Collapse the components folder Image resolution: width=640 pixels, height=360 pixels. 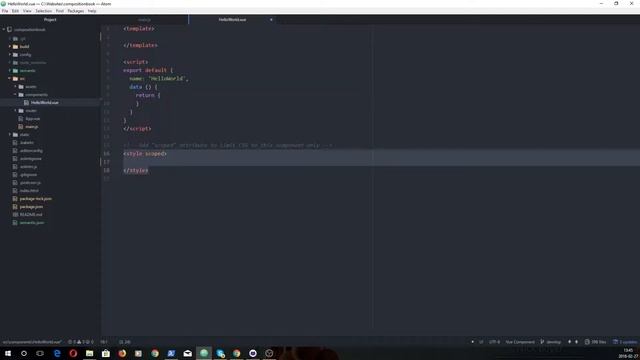(16, 95)
